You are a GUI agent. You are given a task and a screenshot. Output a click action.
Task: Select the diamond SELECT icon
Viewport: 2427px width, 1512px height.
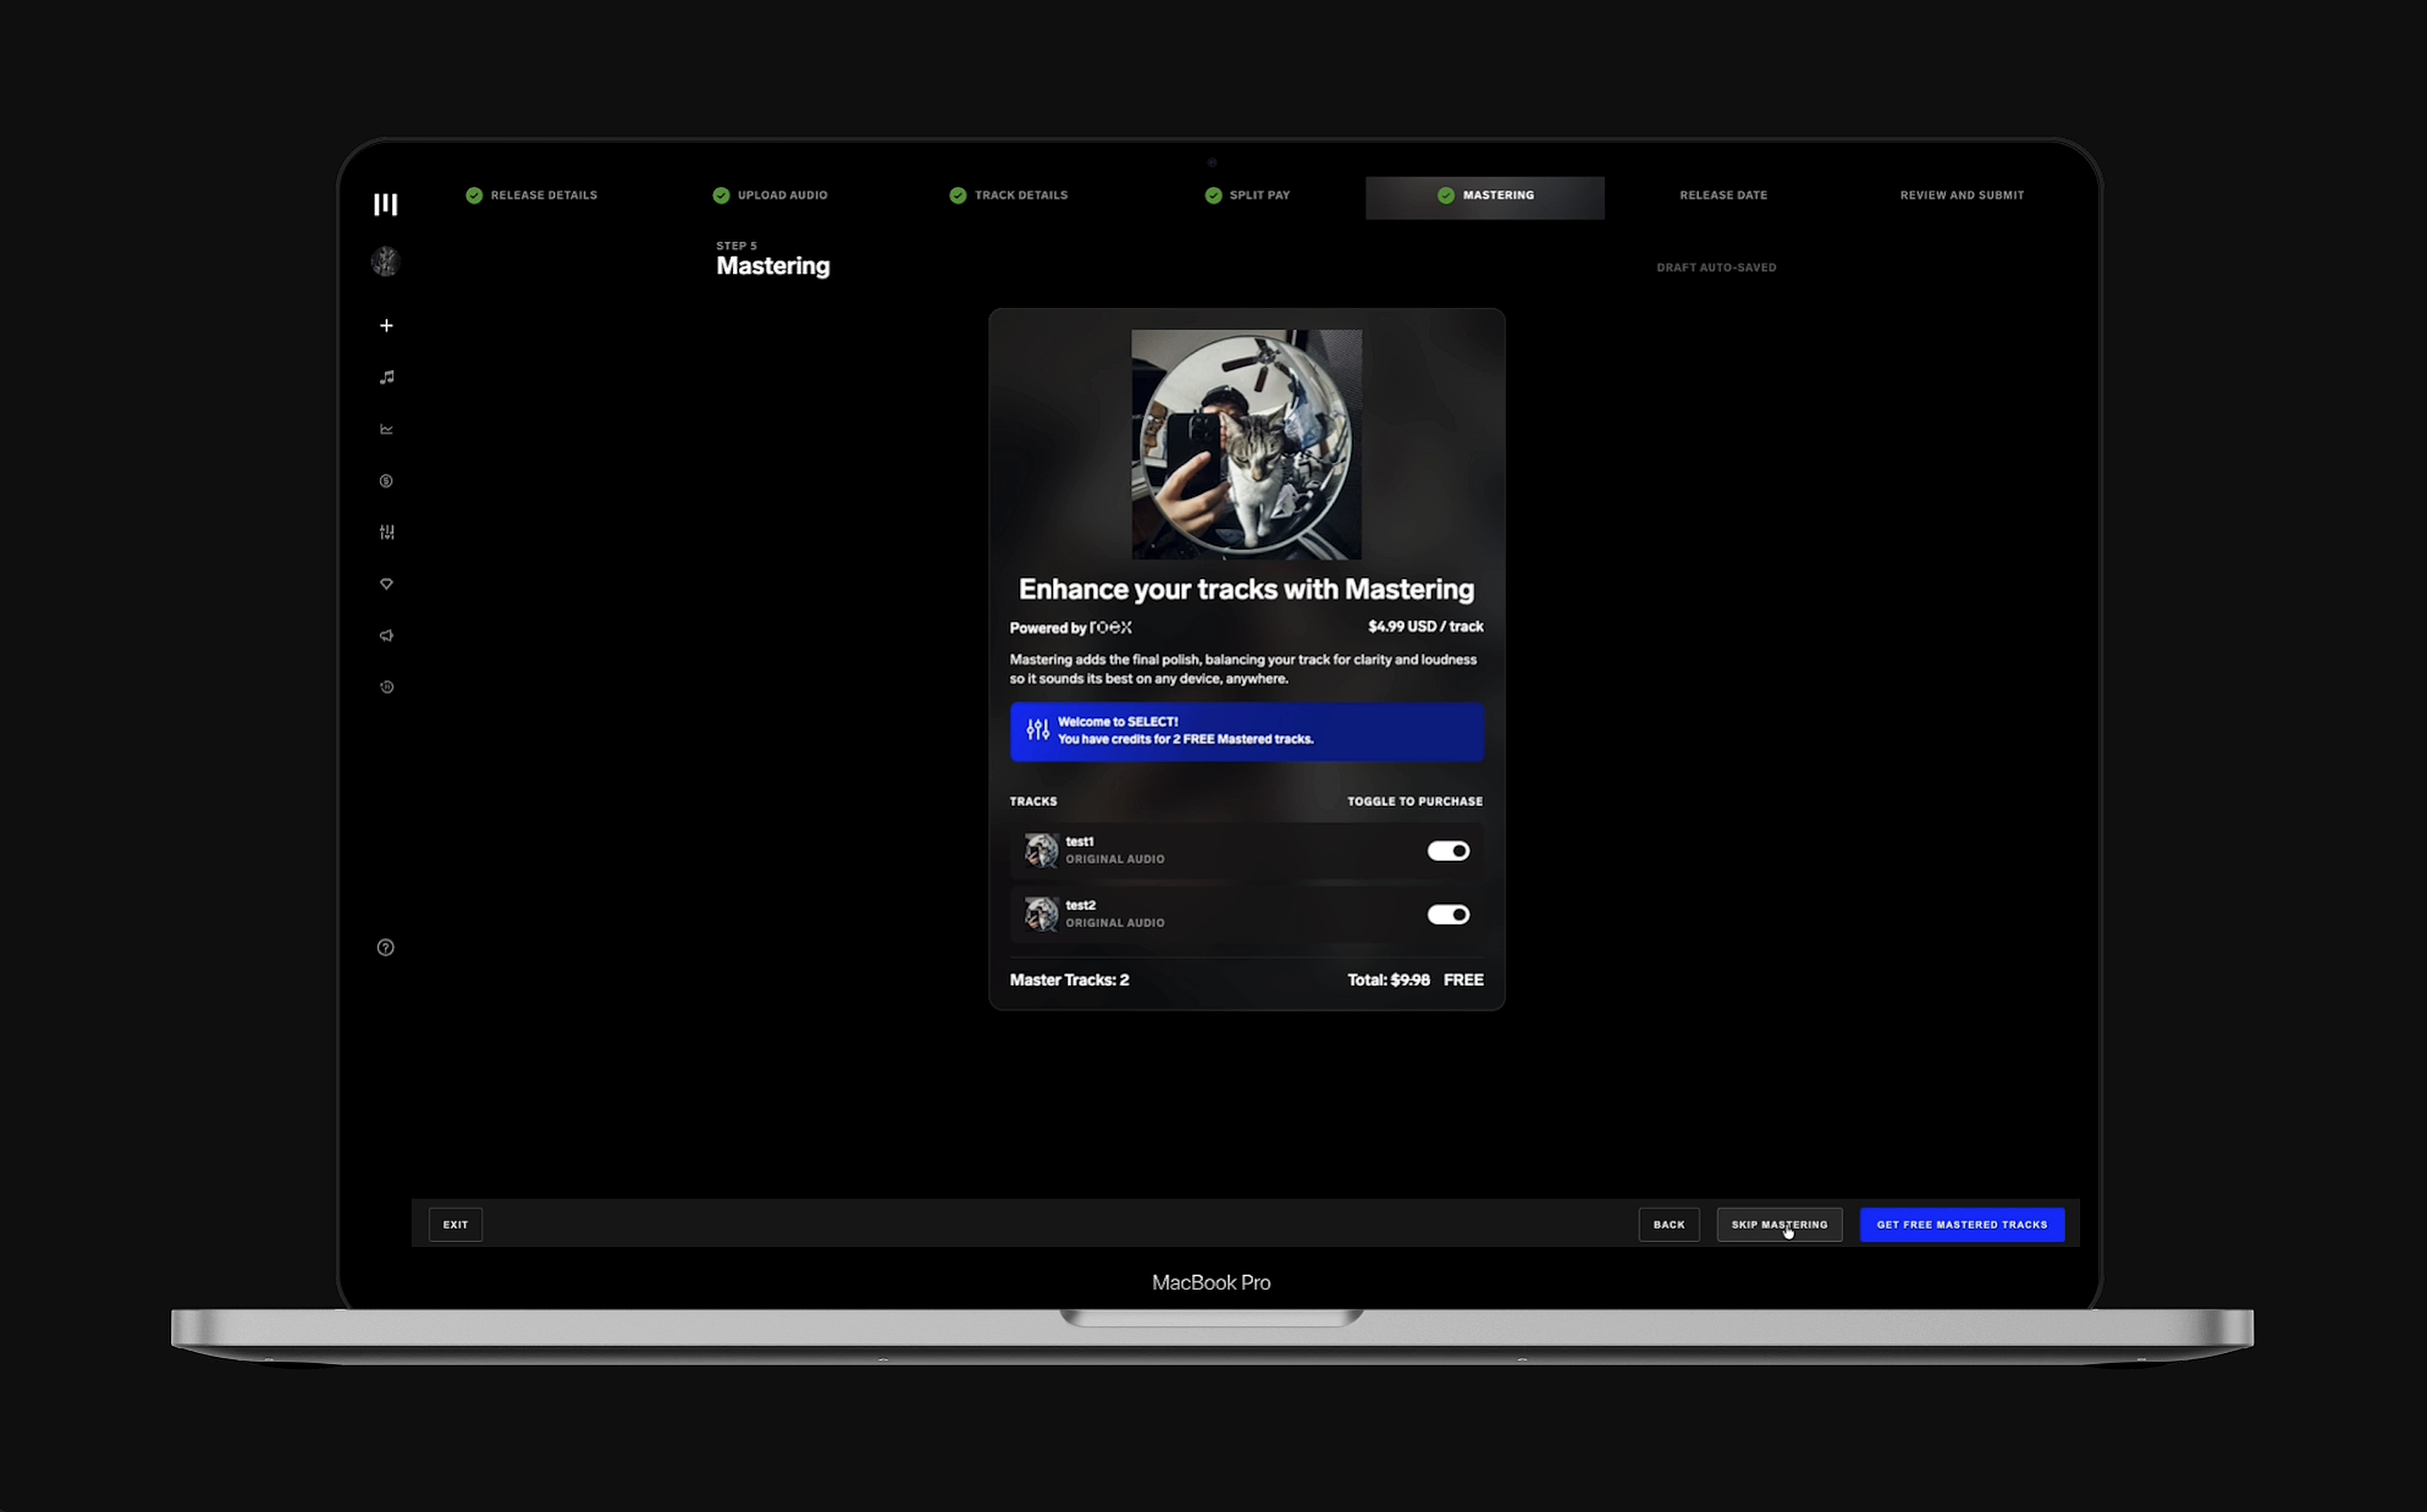click(x=386, y=584)
